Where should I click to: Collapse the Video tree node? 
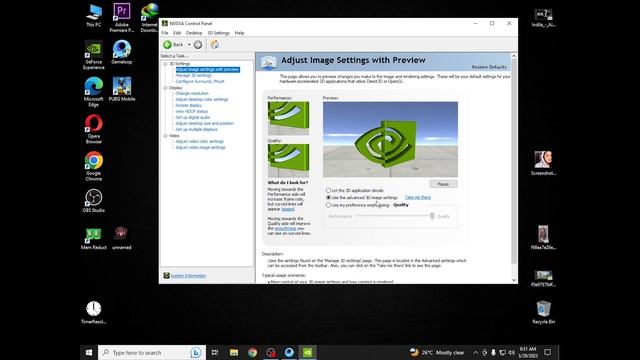coord(165,136)
